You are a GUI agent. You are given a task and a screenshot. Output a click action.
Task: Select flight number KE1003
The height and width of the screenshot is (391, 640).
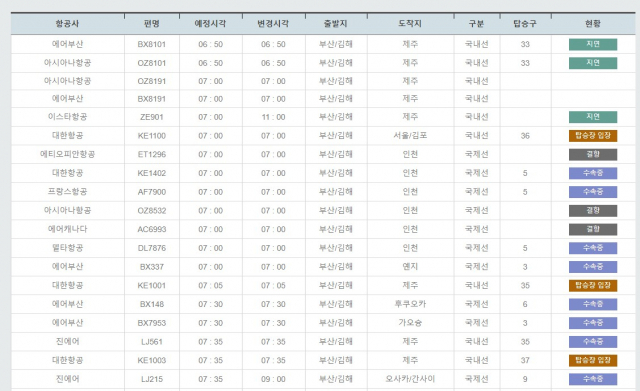point(152,360)
